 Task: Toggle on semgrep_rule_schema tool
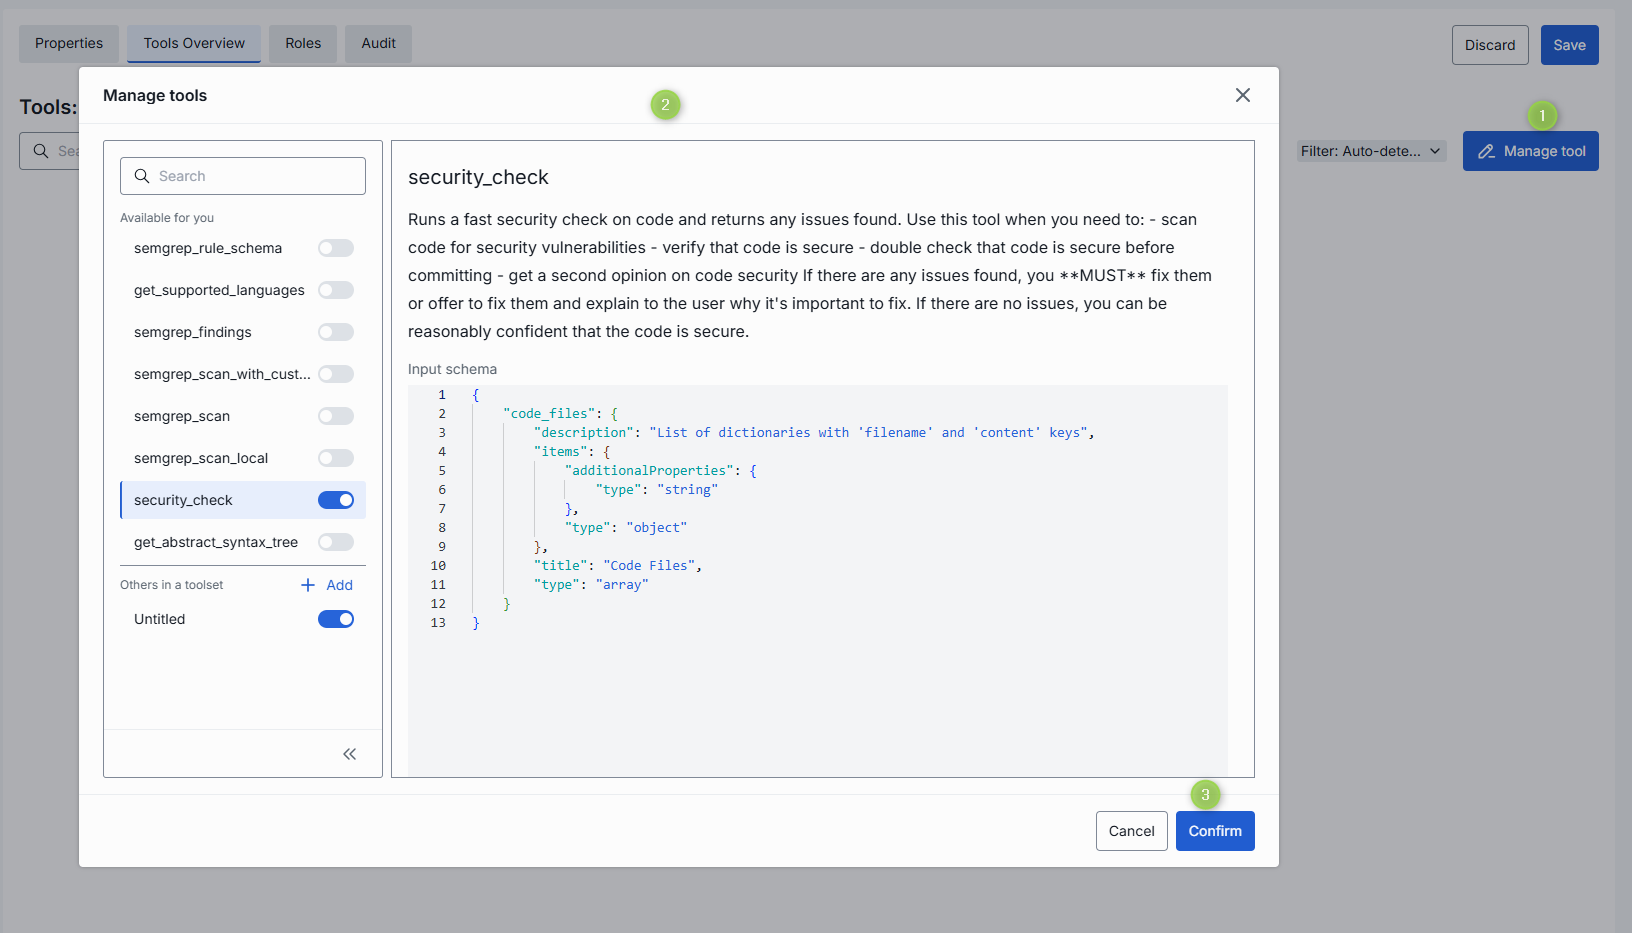tap(335, 248)
